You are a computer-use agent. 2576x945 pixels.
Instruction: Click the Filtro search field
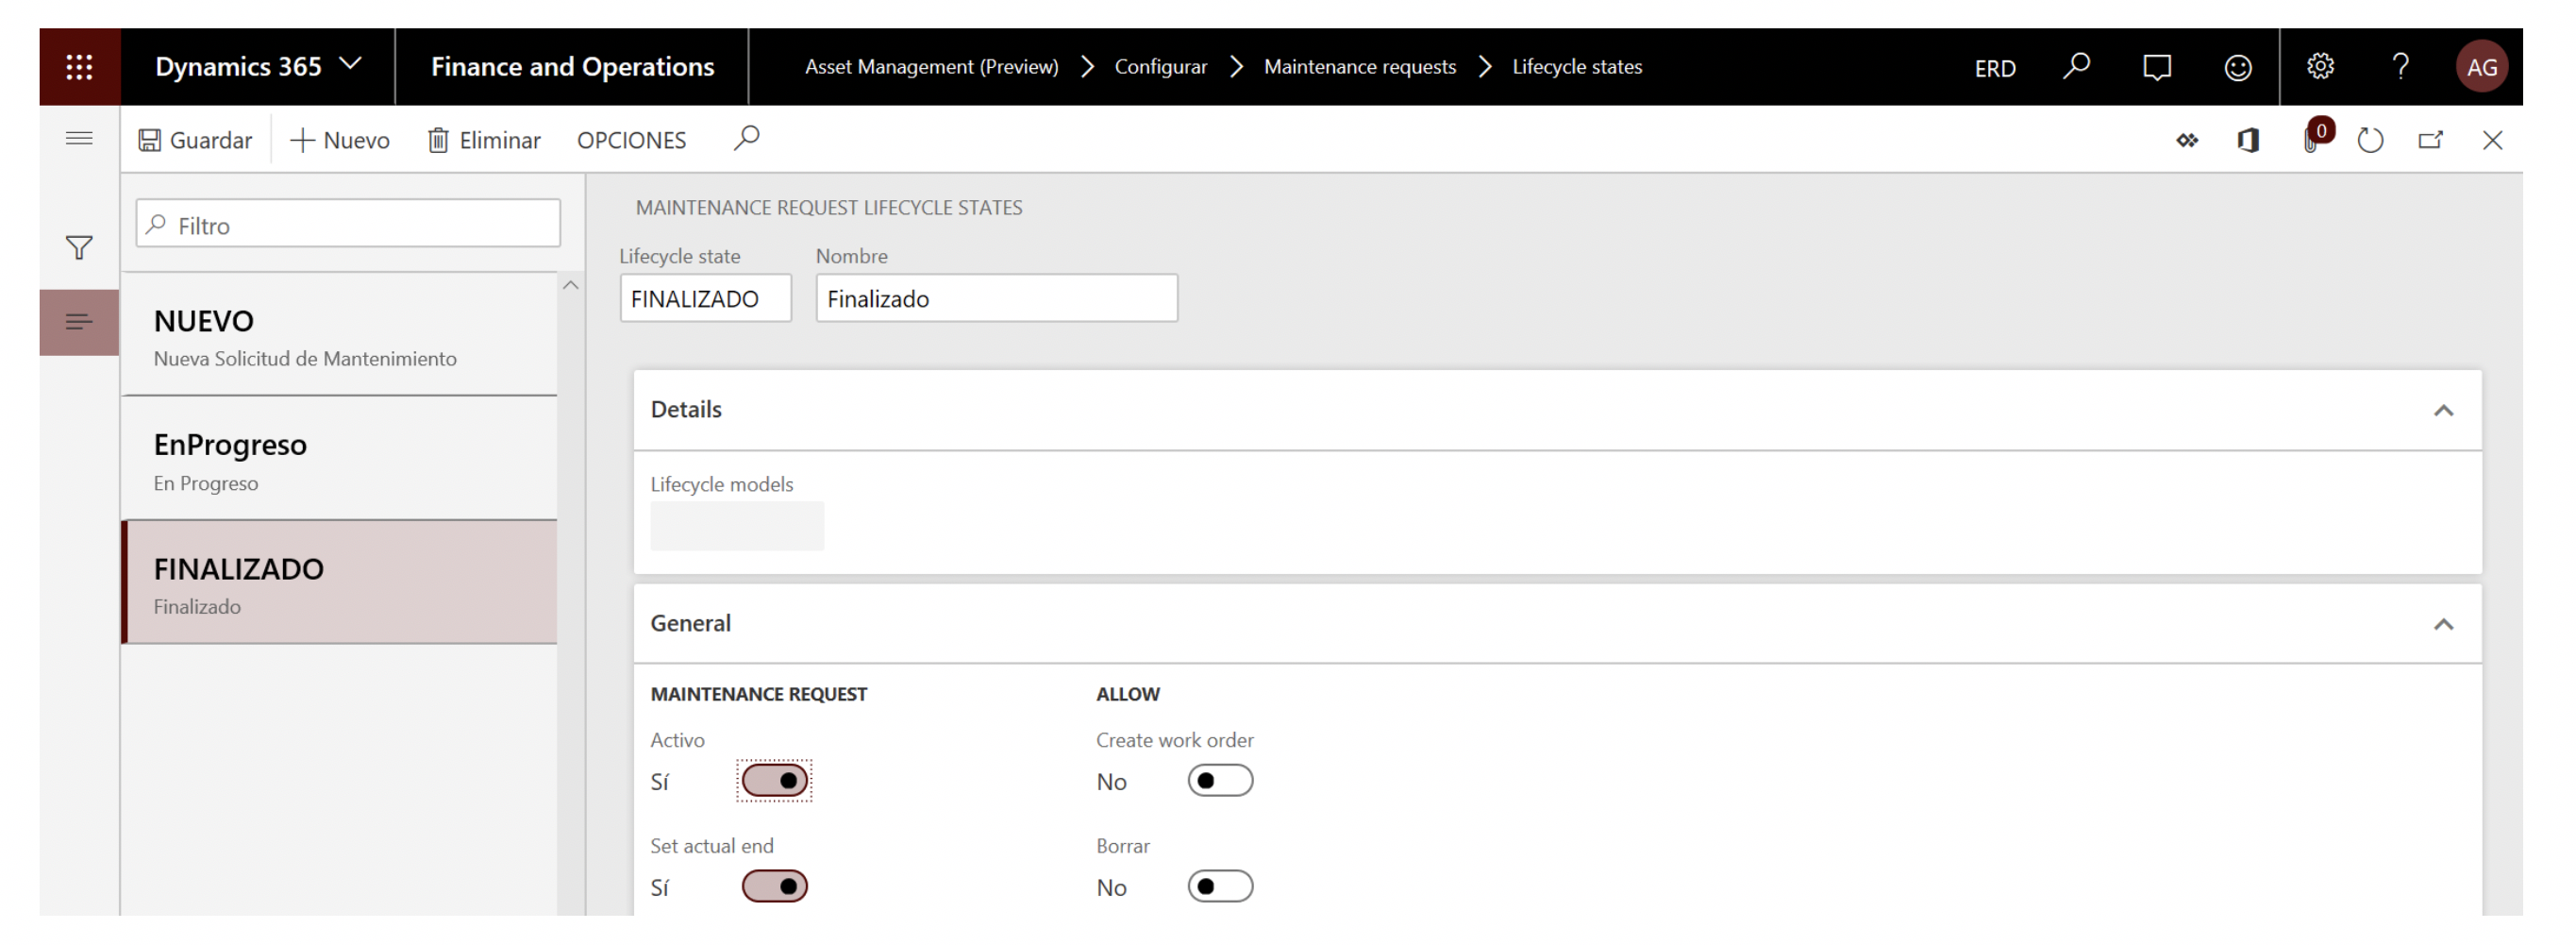(348, 224)
